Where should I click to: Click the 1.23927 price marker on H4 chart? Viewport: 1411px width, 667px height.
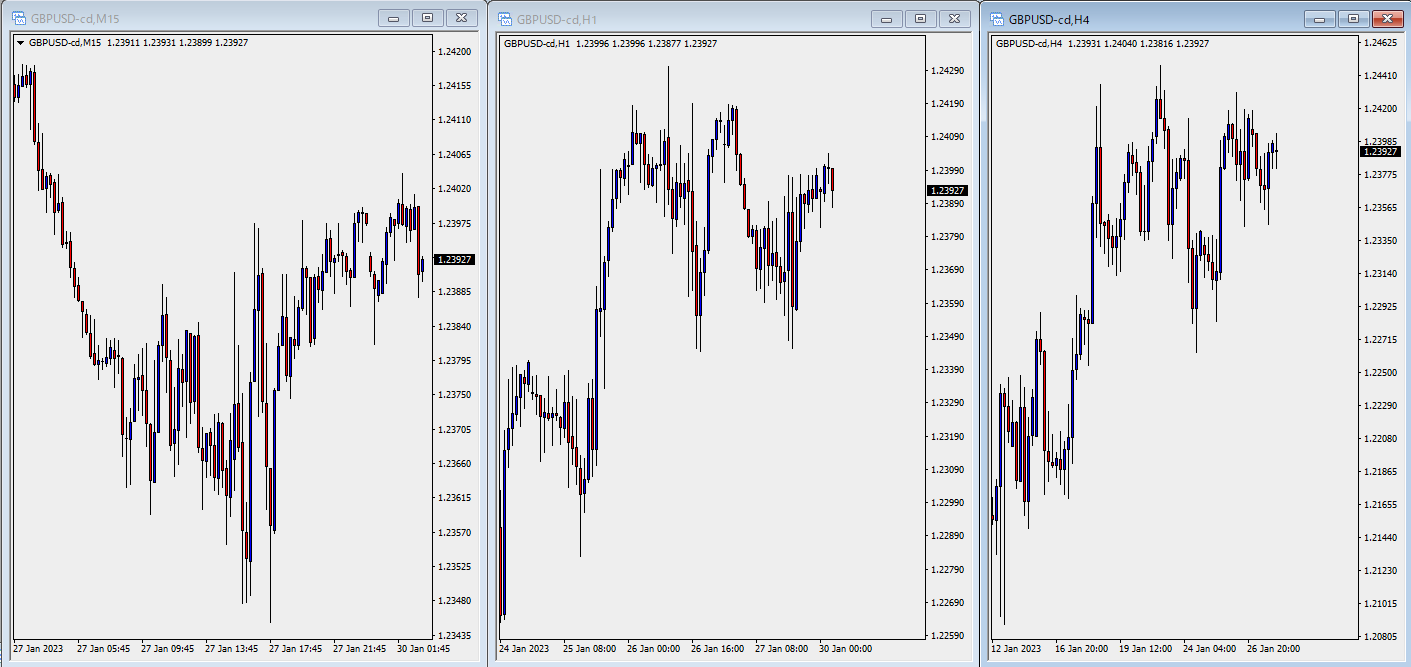pyautogui.click(x=1381, y=152)
